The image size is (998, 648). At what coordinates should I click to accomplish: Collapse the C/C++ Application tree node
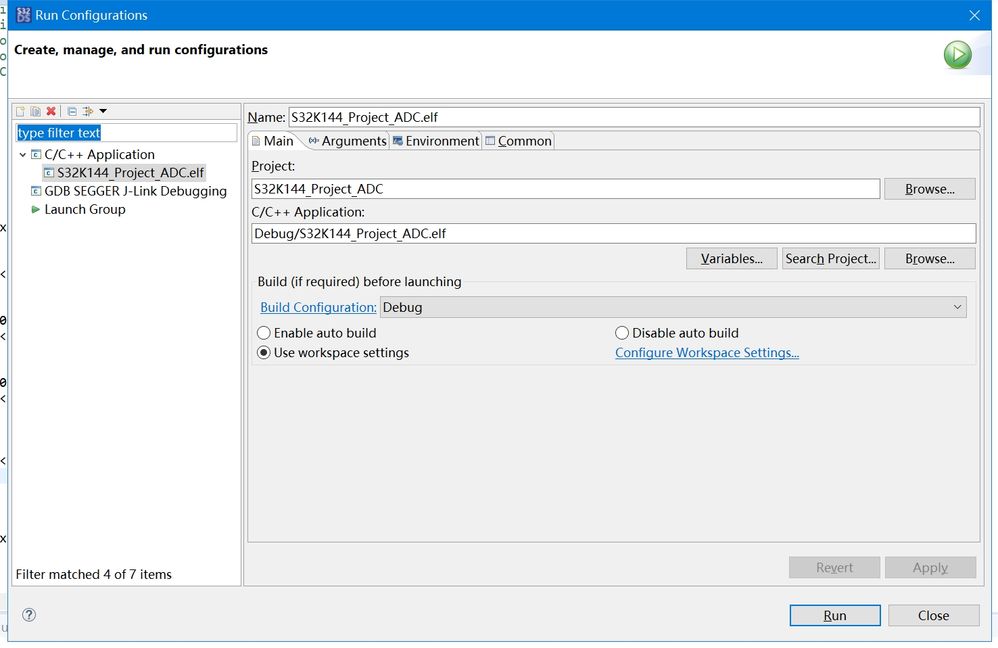tap(23, 155)
